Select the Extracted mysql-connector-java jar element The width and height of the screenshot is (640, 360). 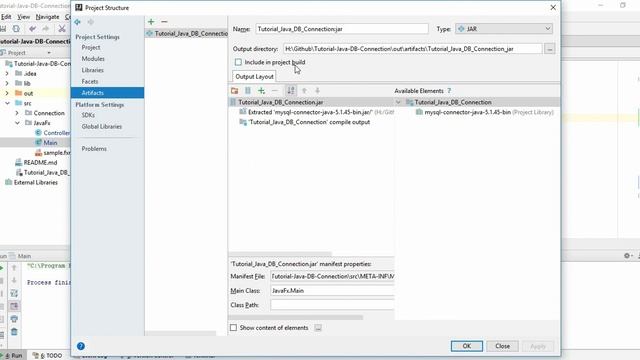point(316,112)
